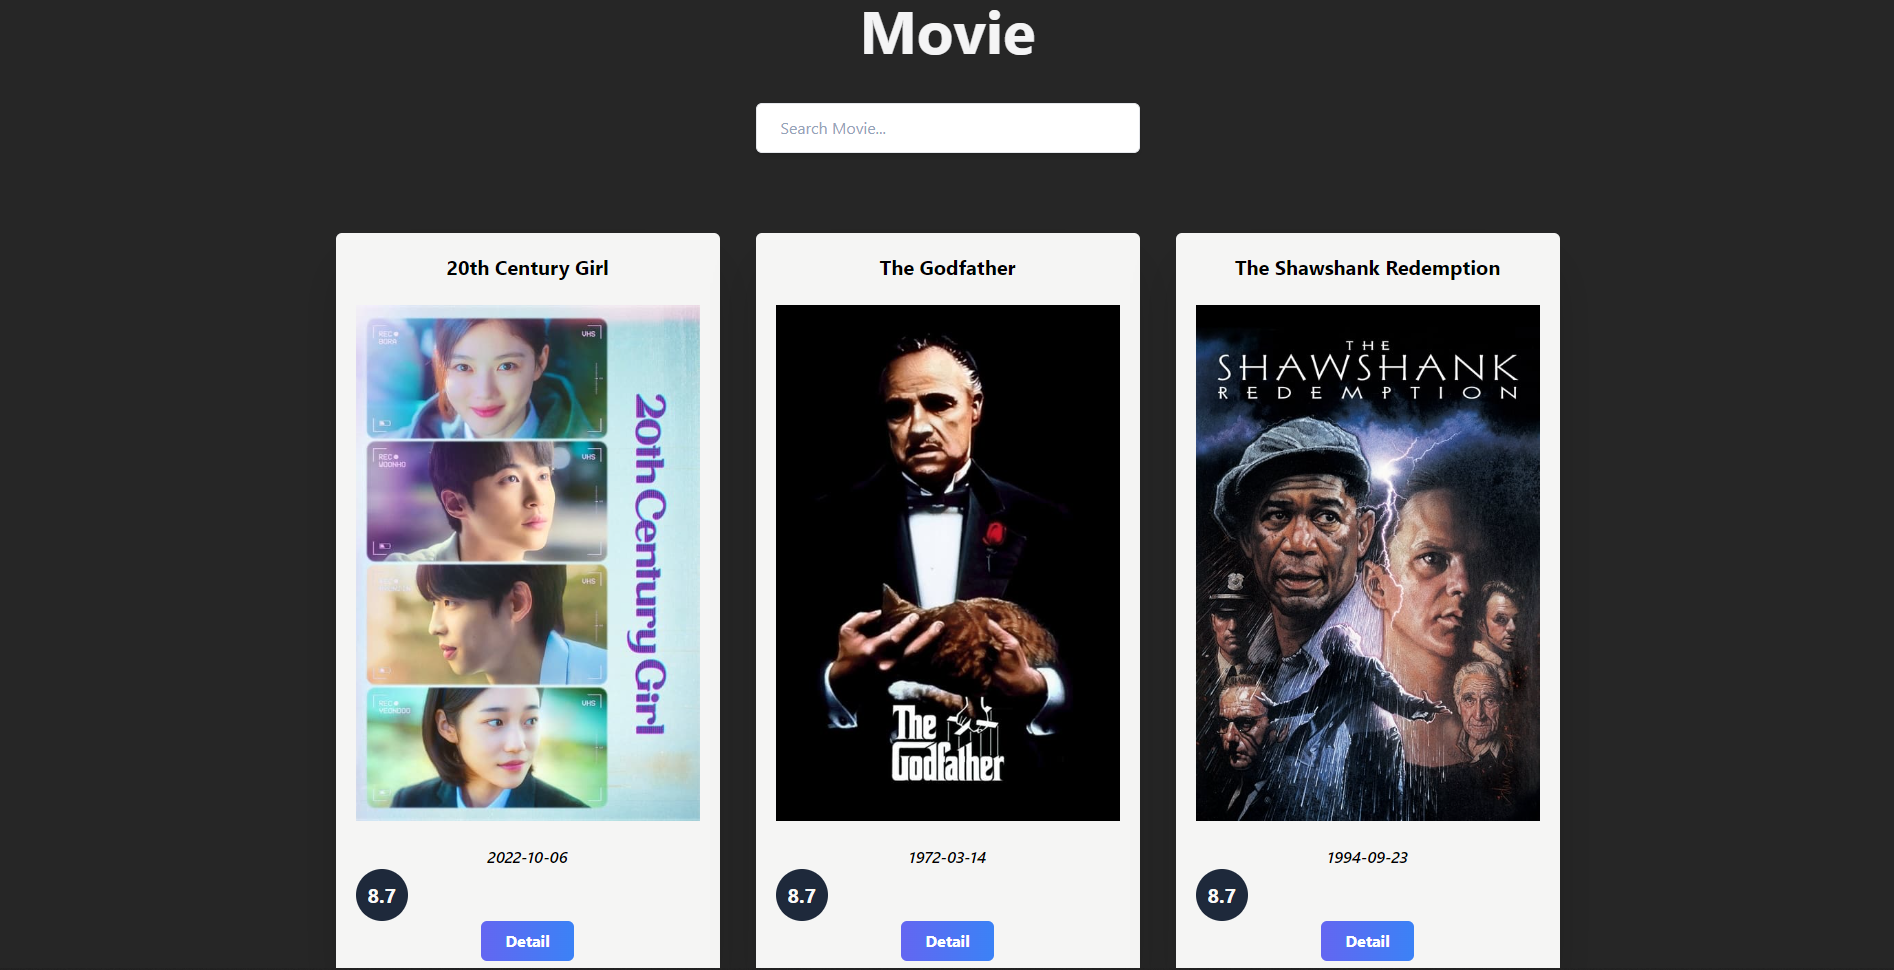Click "The Shawshank Redemption" card title text
The width and height of the screenshot is (1894, 970).
1367,268
